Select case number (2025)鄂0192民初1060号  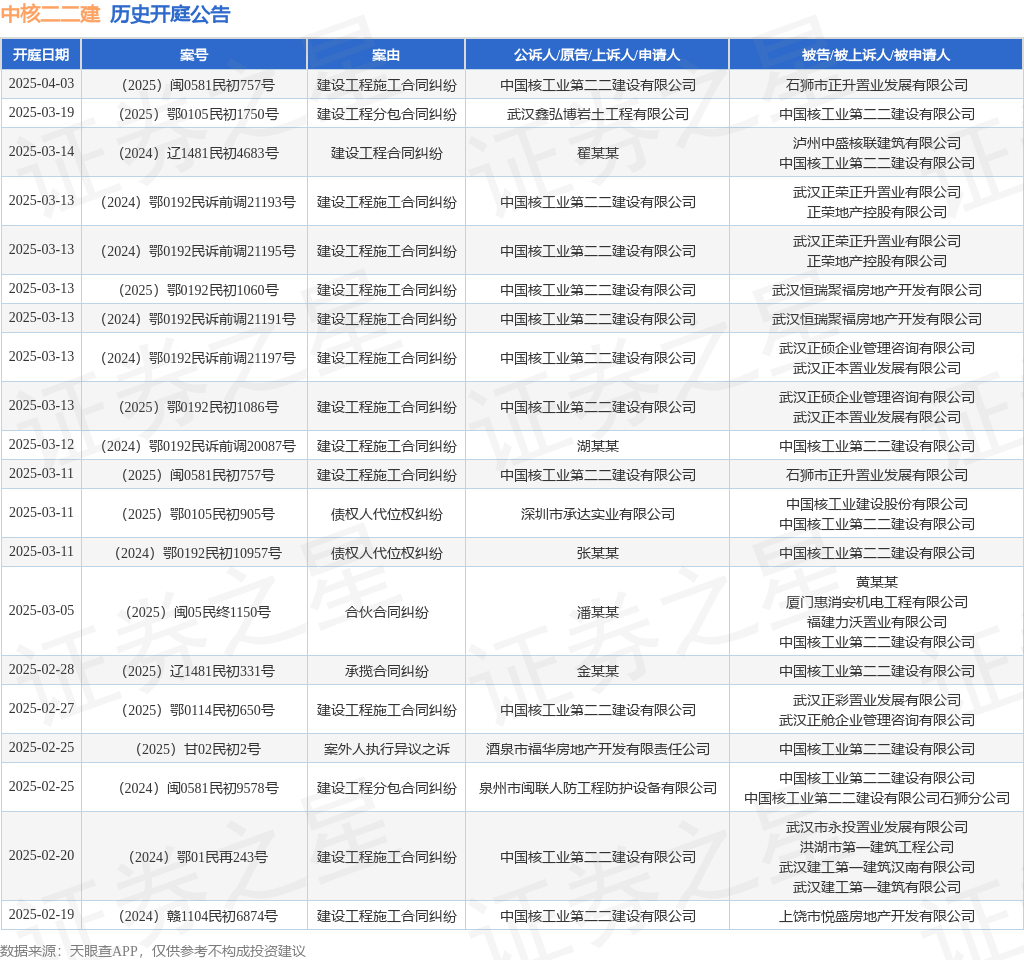tap(199, 290)
